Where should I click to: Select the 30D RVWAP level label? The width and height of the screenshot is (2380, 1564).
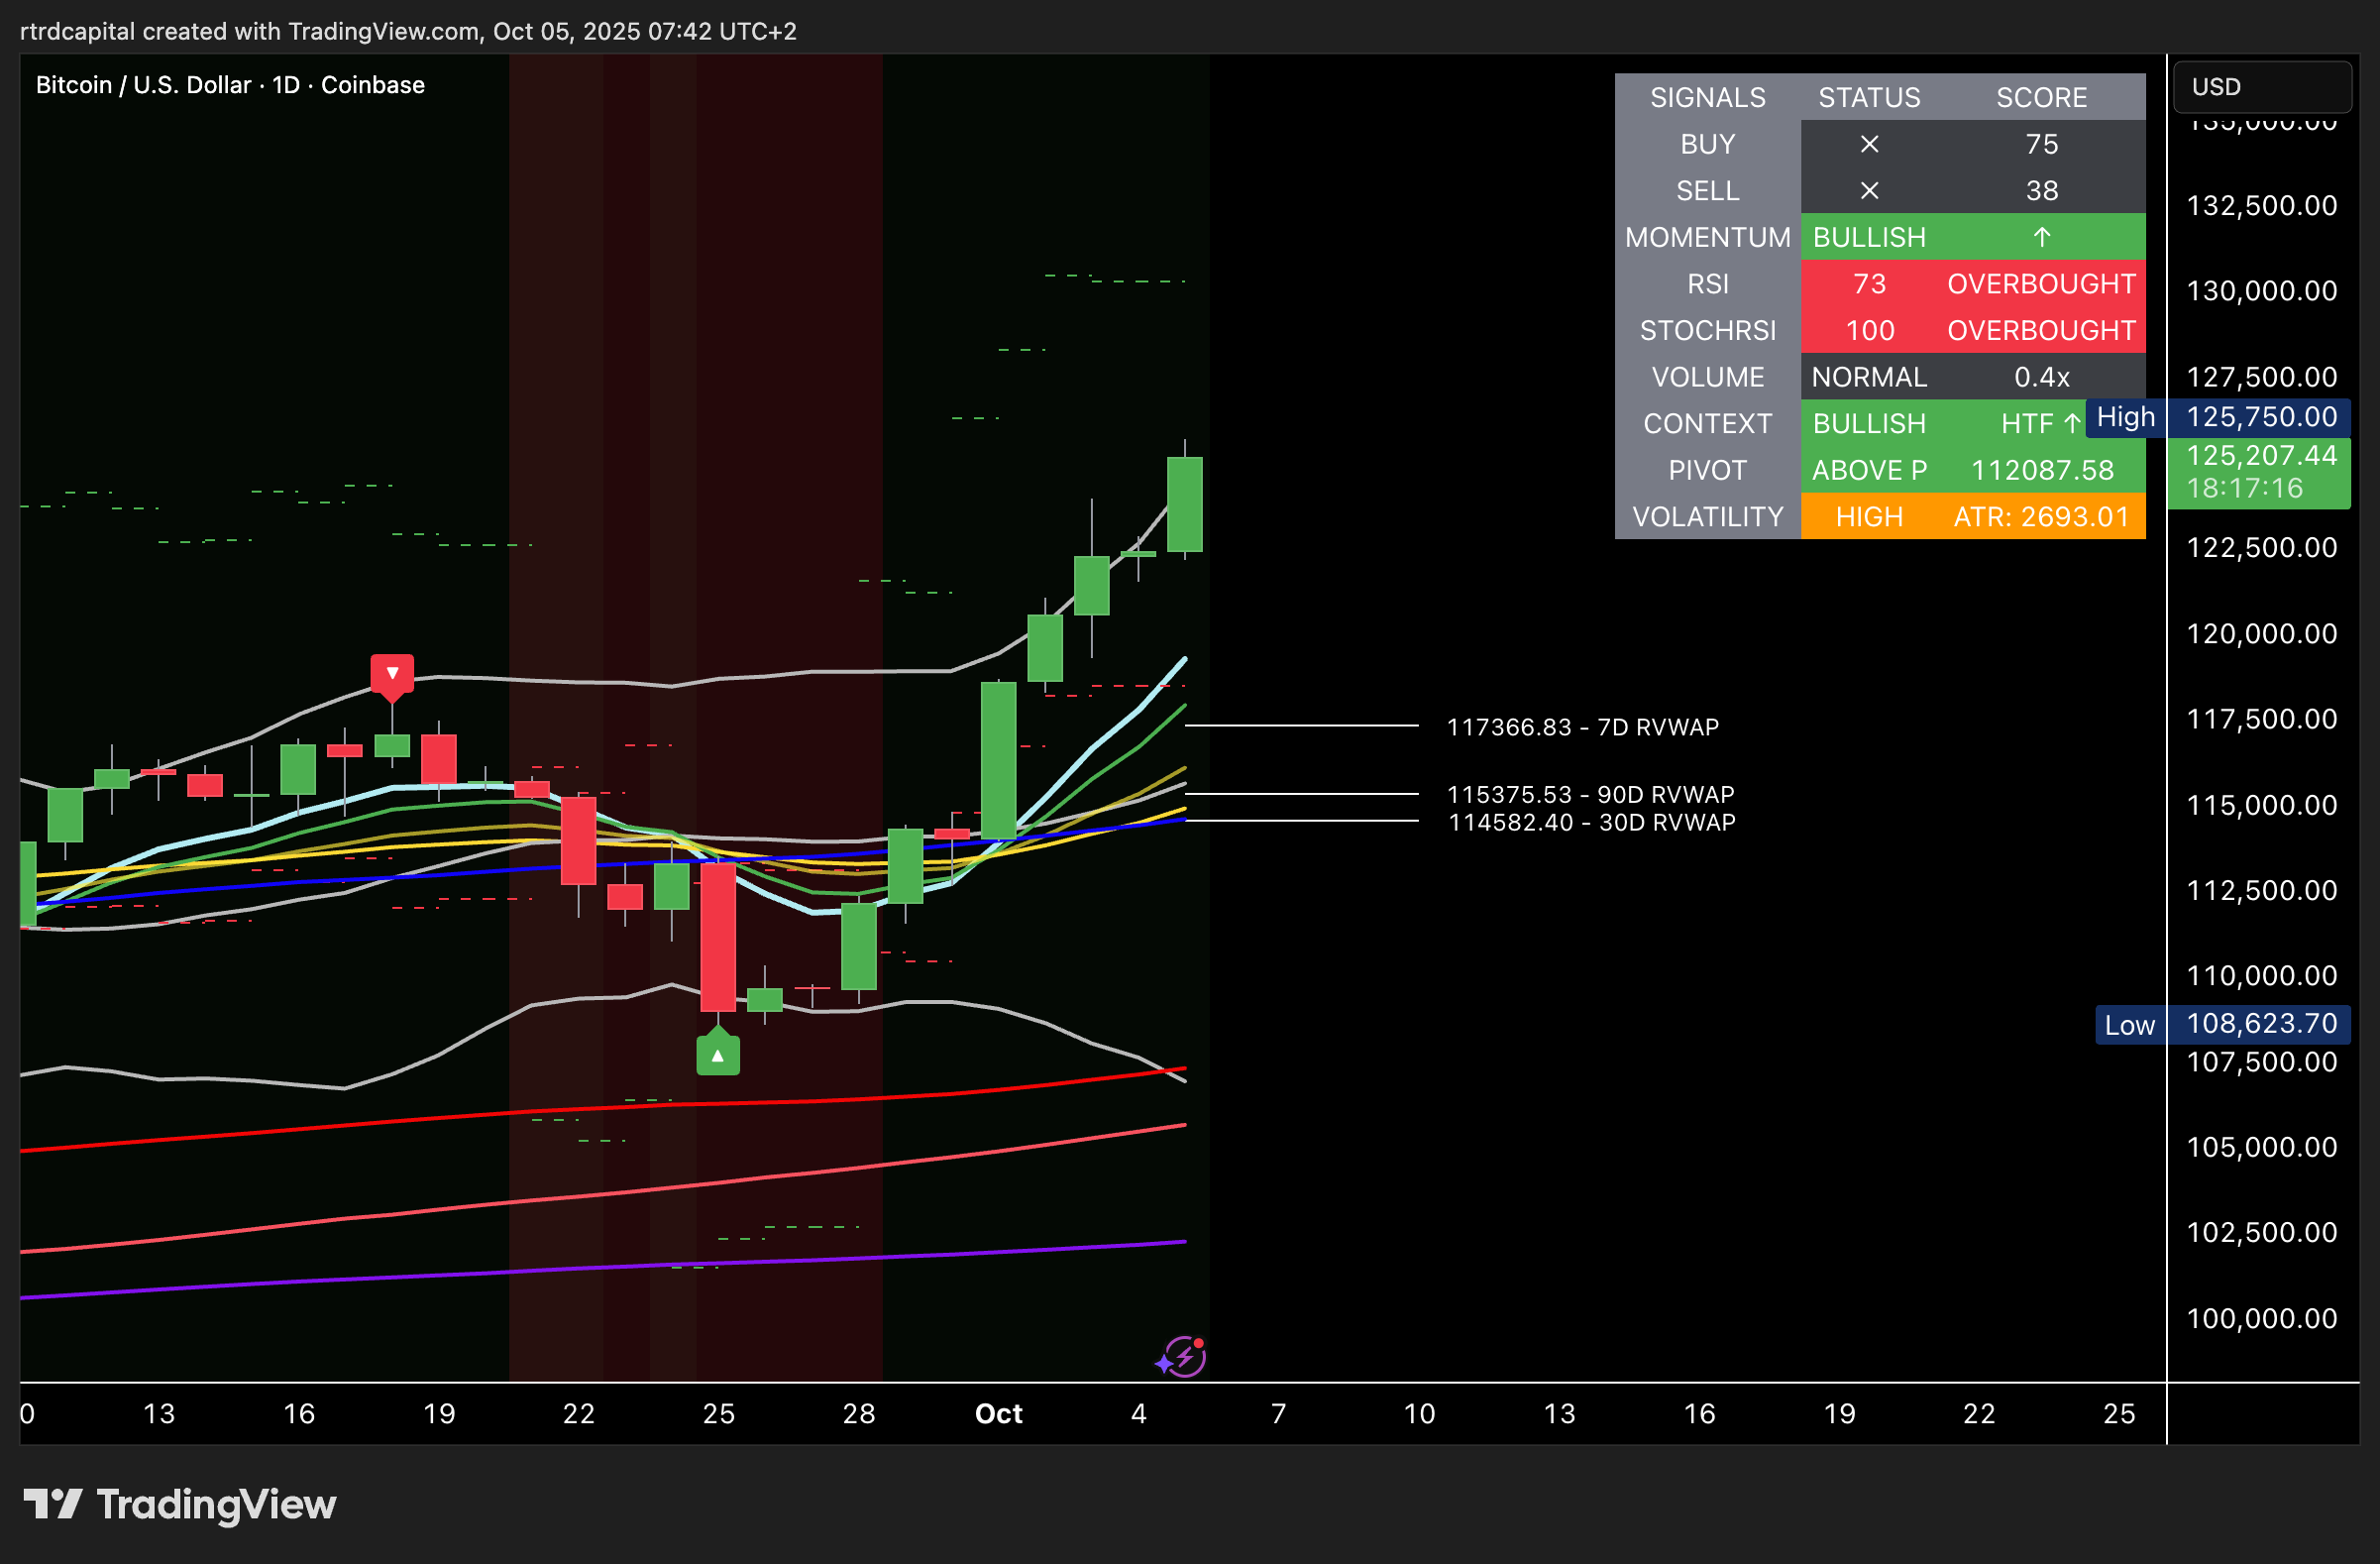[x=1591, y=822]
